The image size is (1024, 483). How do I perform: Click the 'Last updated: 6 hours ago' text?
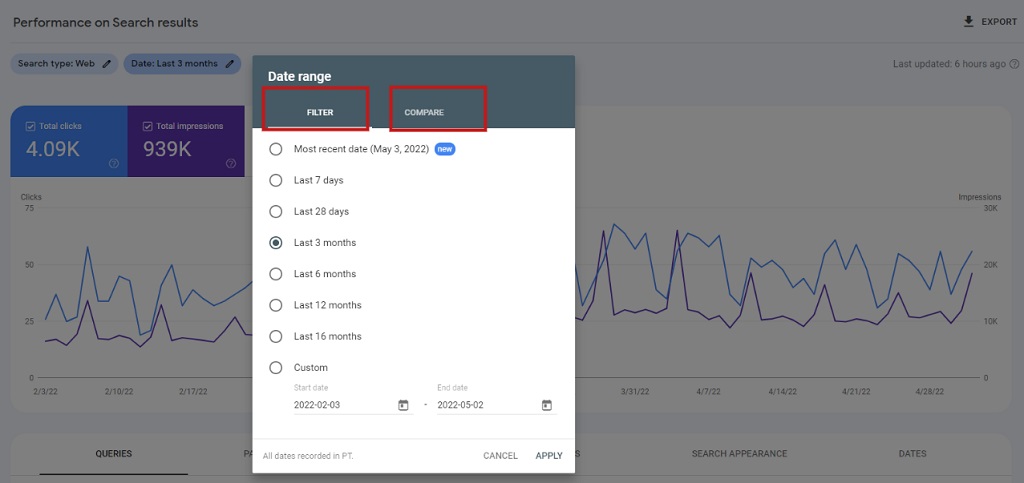949,64
